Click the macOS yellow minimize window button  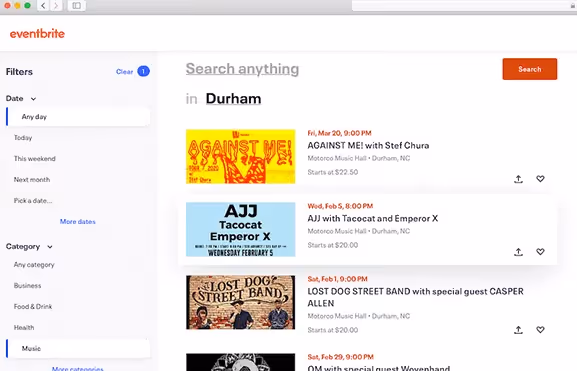point(17,6)
